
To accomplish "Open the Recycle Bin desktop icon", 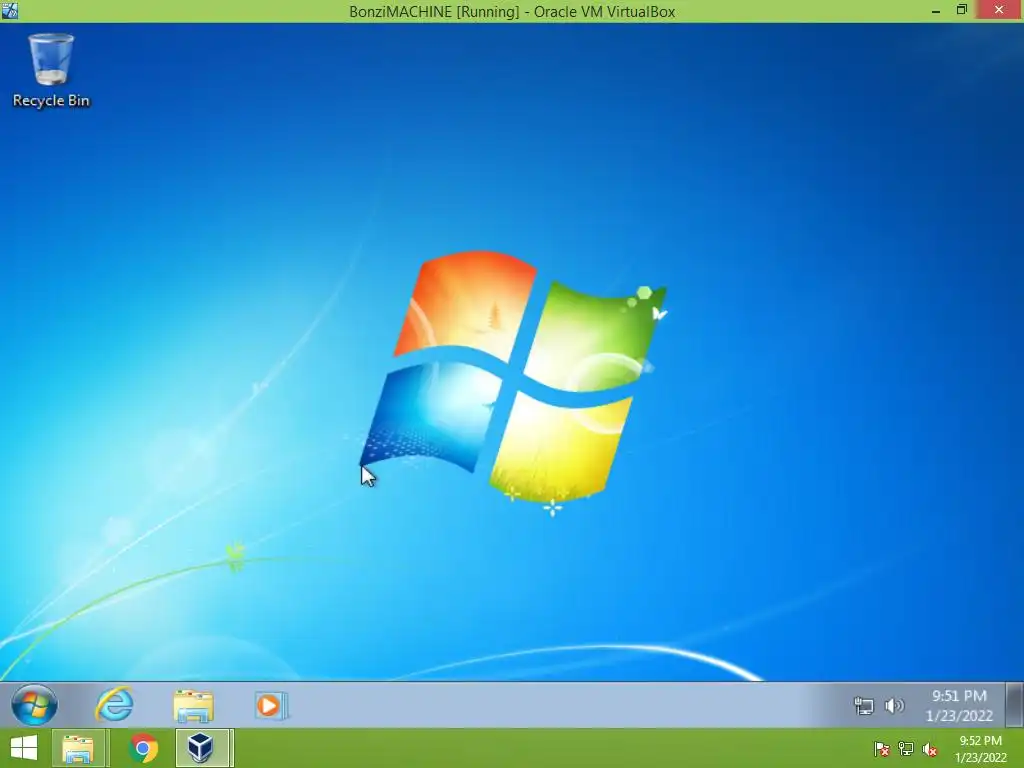I will point(51,71).
